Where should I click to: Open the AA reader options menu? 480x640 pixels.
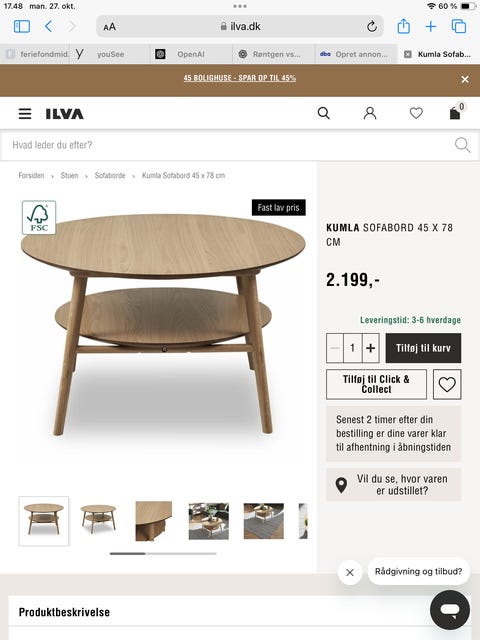[109, 27]
